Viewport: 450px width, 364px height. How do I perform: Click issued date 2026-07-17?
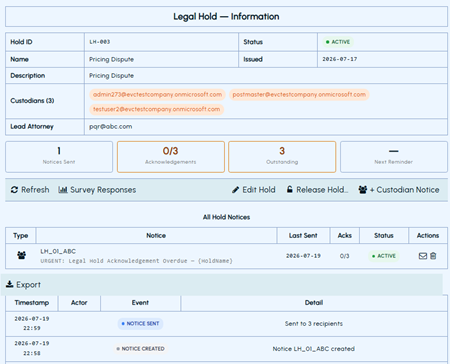click(x=339, y=59)
